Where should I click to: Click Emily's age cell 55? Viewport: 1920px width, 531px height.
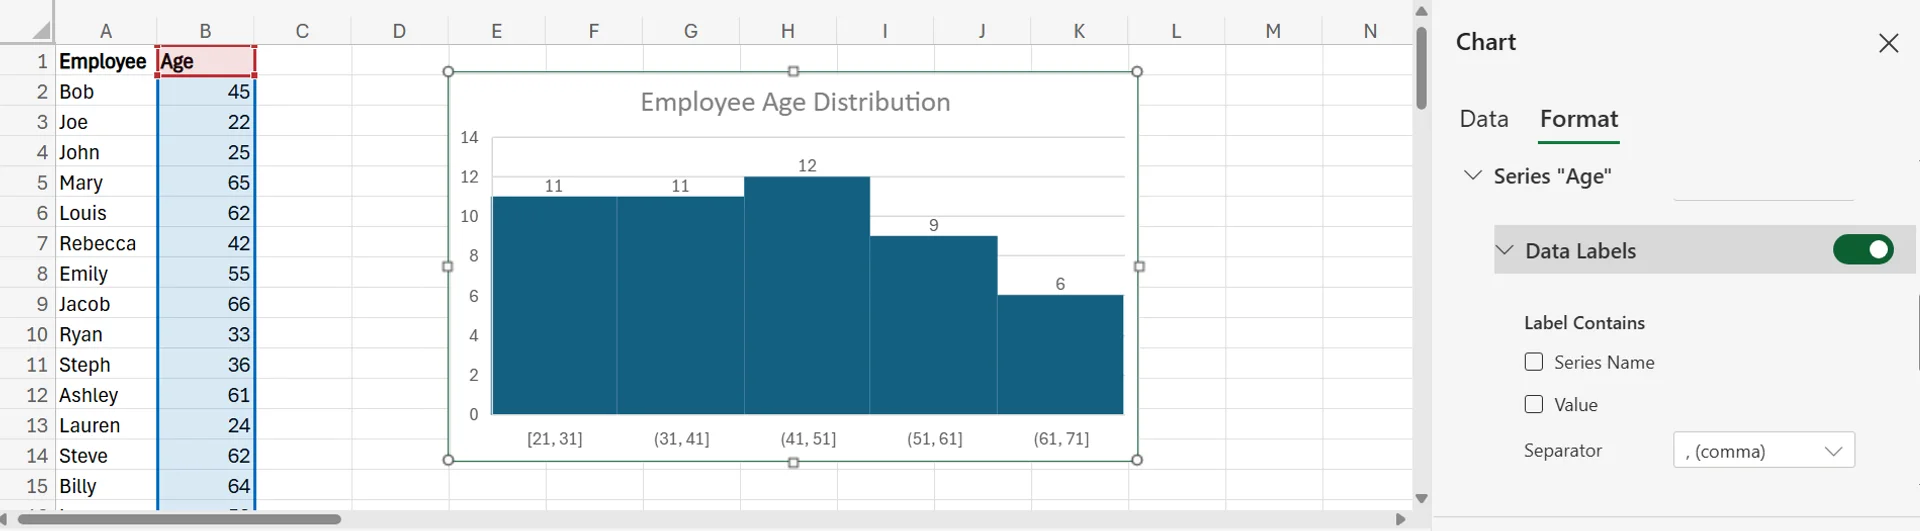click(206, 274)
